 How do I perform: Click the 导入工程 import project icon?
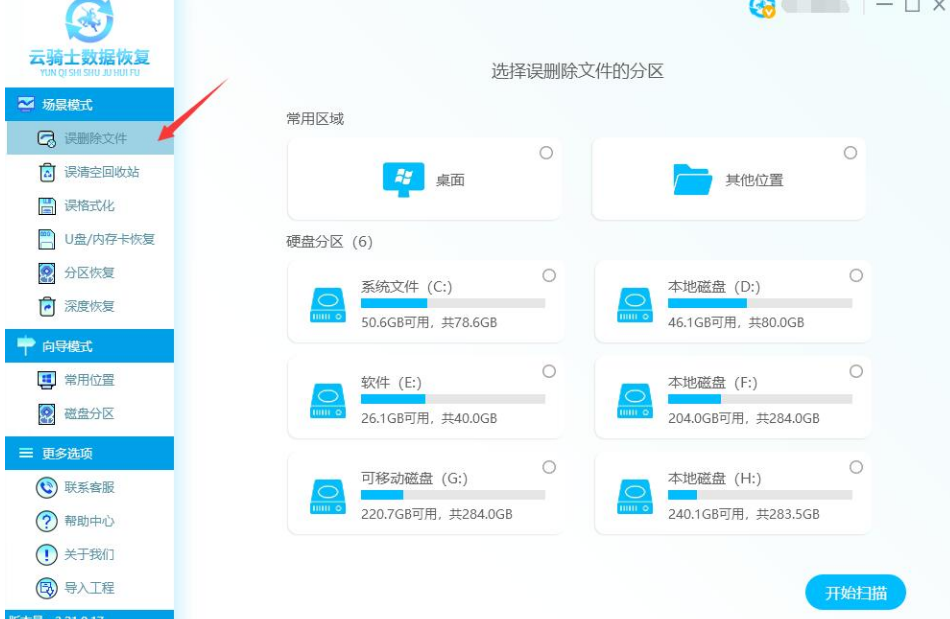click(47, 588)
